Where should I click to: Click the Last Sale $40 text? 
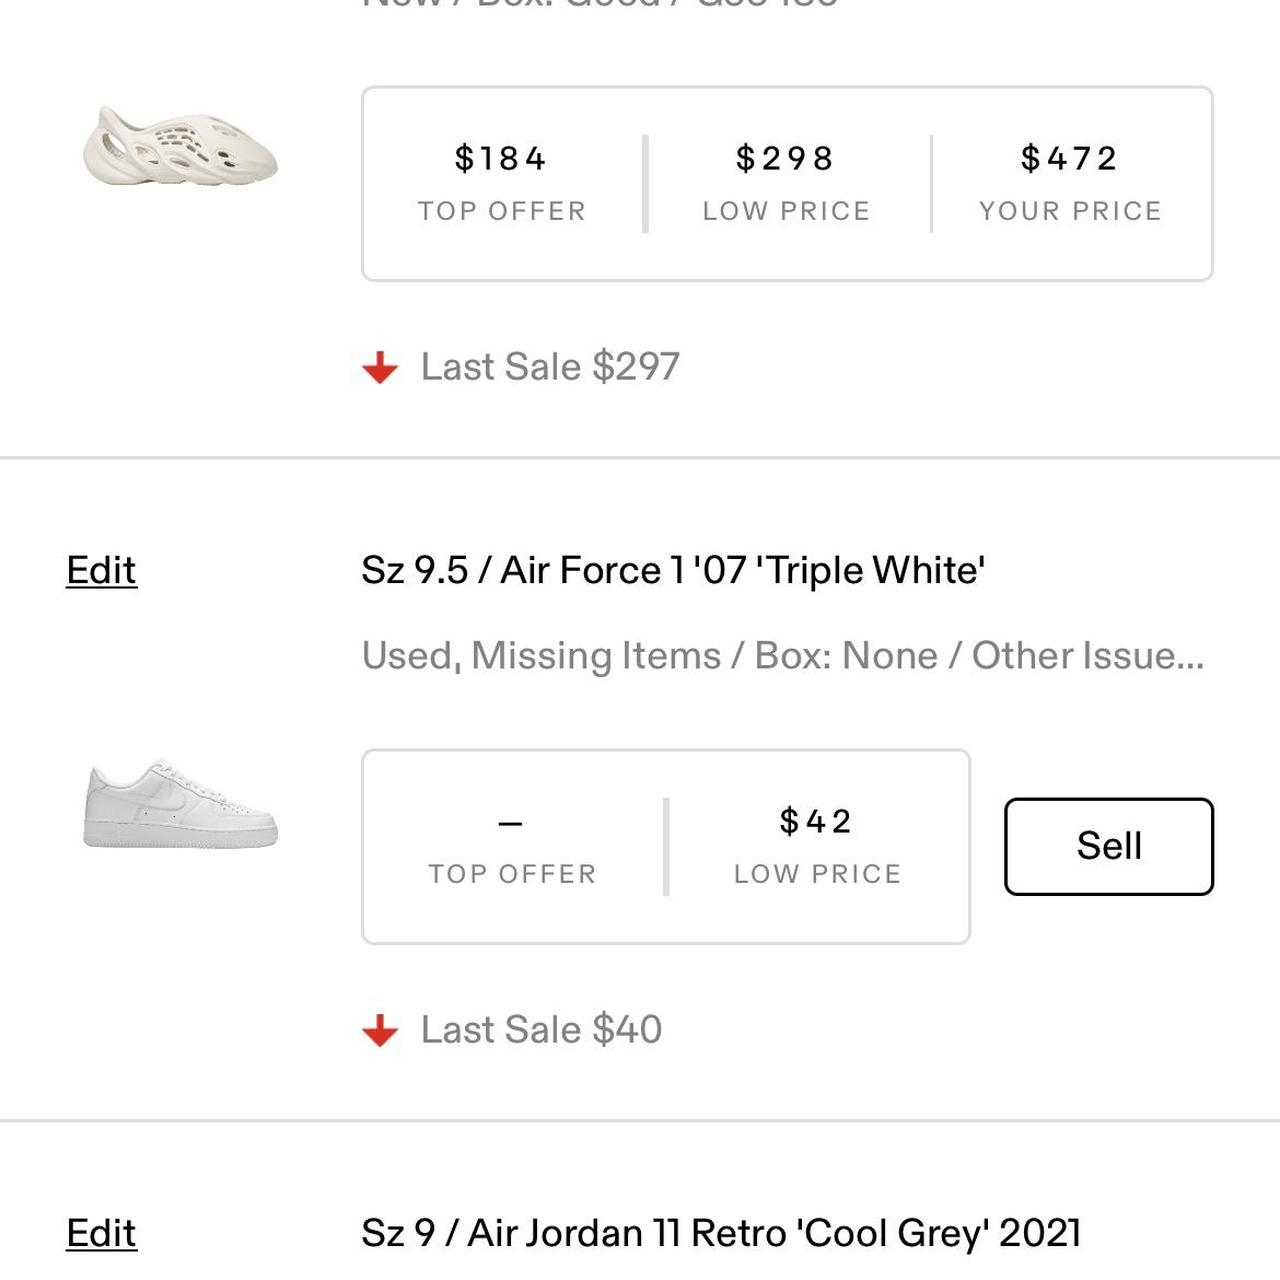540,1029
